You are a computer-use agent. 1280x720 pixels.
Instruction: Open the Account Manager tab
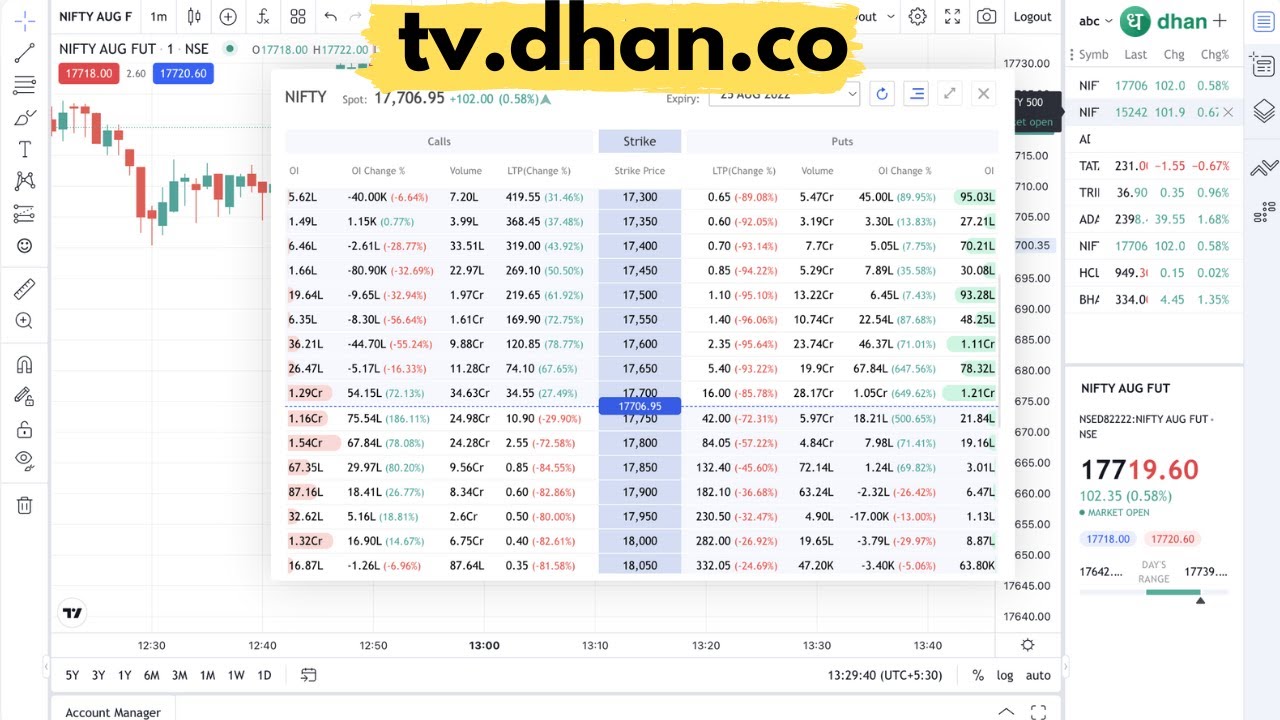point(113,712)
